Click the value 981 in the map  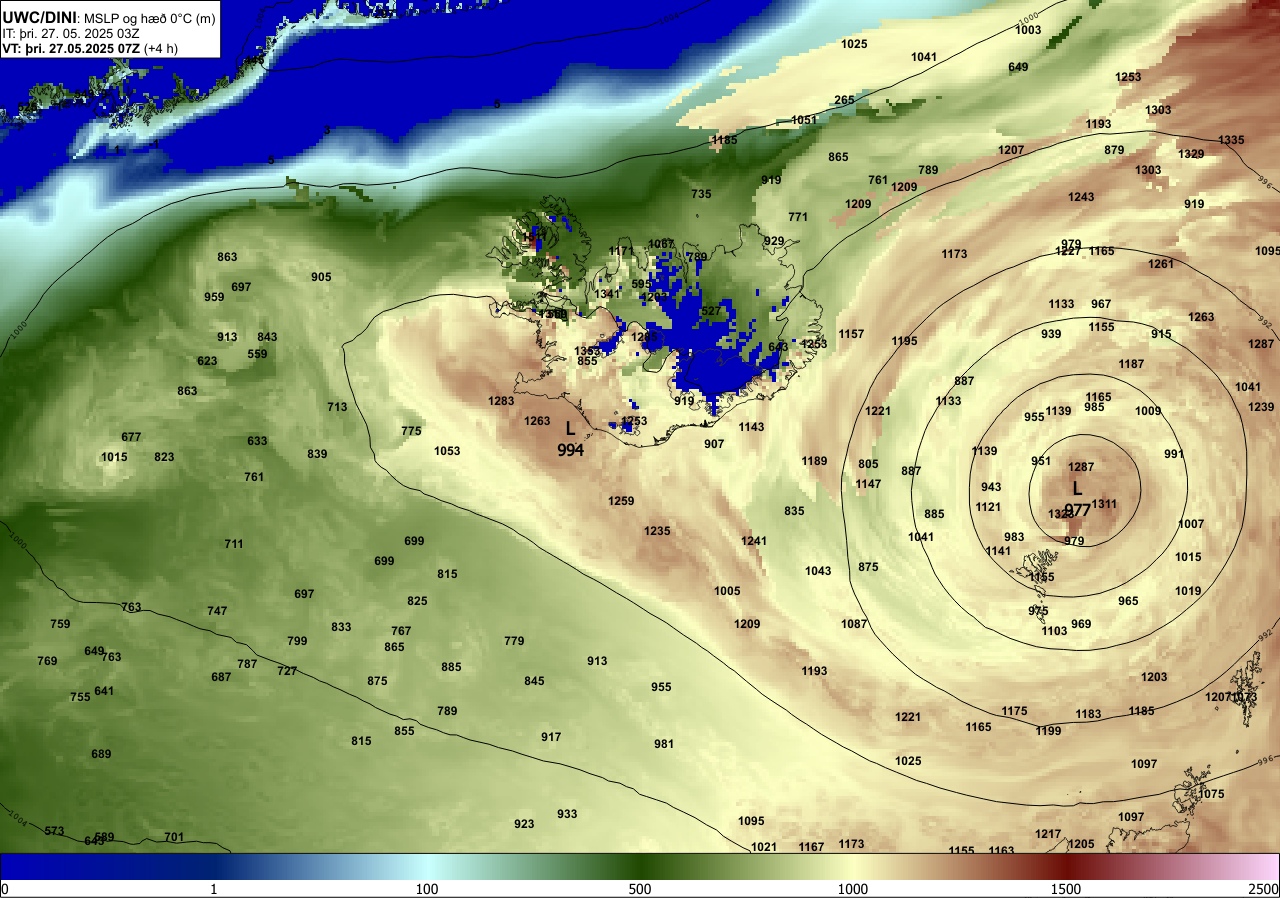pyautogui.click(x=664, y=744)
